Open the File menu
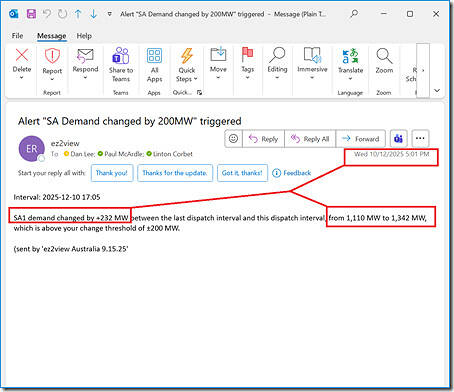 (17, 36)
